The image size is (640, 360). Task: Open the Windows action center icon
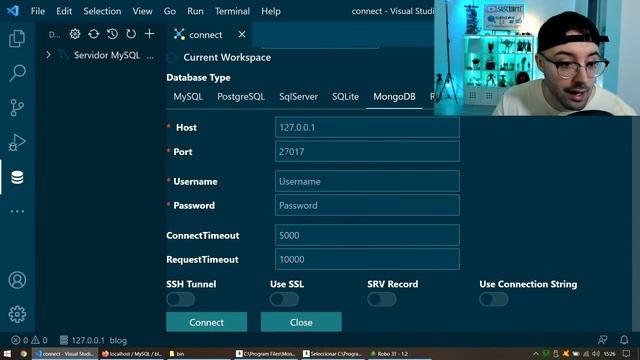click(626, 353)
